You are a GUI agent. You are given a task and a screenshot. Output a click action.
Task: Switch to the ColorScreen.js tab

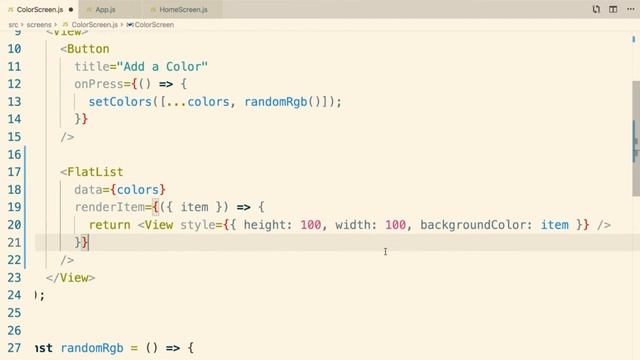(40, 9)
